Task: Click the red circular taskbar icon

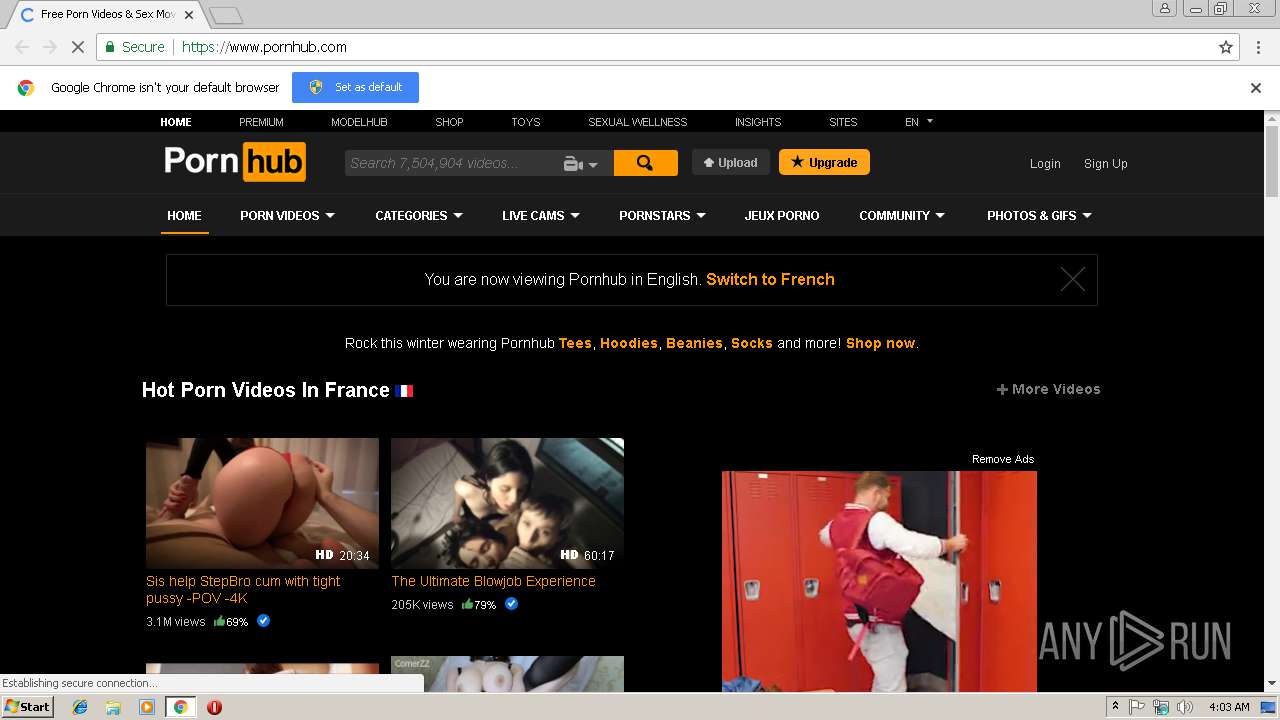Action: pos(214,707)
